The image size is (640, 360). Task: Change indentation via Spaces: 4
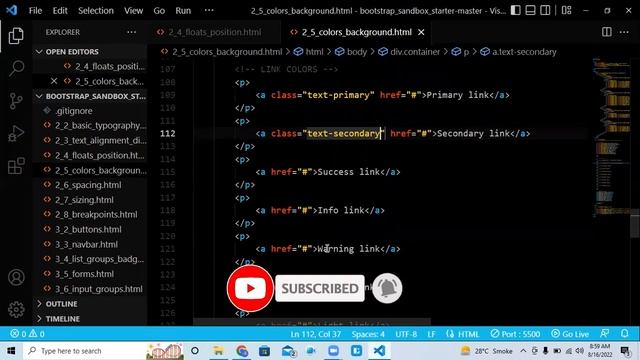(368, 334)
